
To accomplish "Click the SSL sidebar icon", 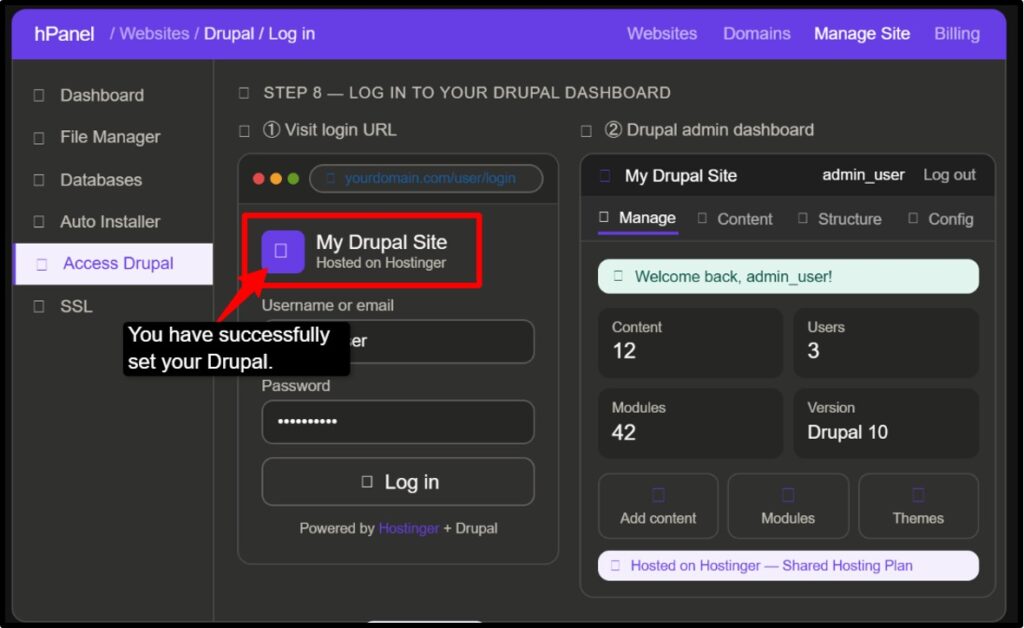I will point(39,306).
